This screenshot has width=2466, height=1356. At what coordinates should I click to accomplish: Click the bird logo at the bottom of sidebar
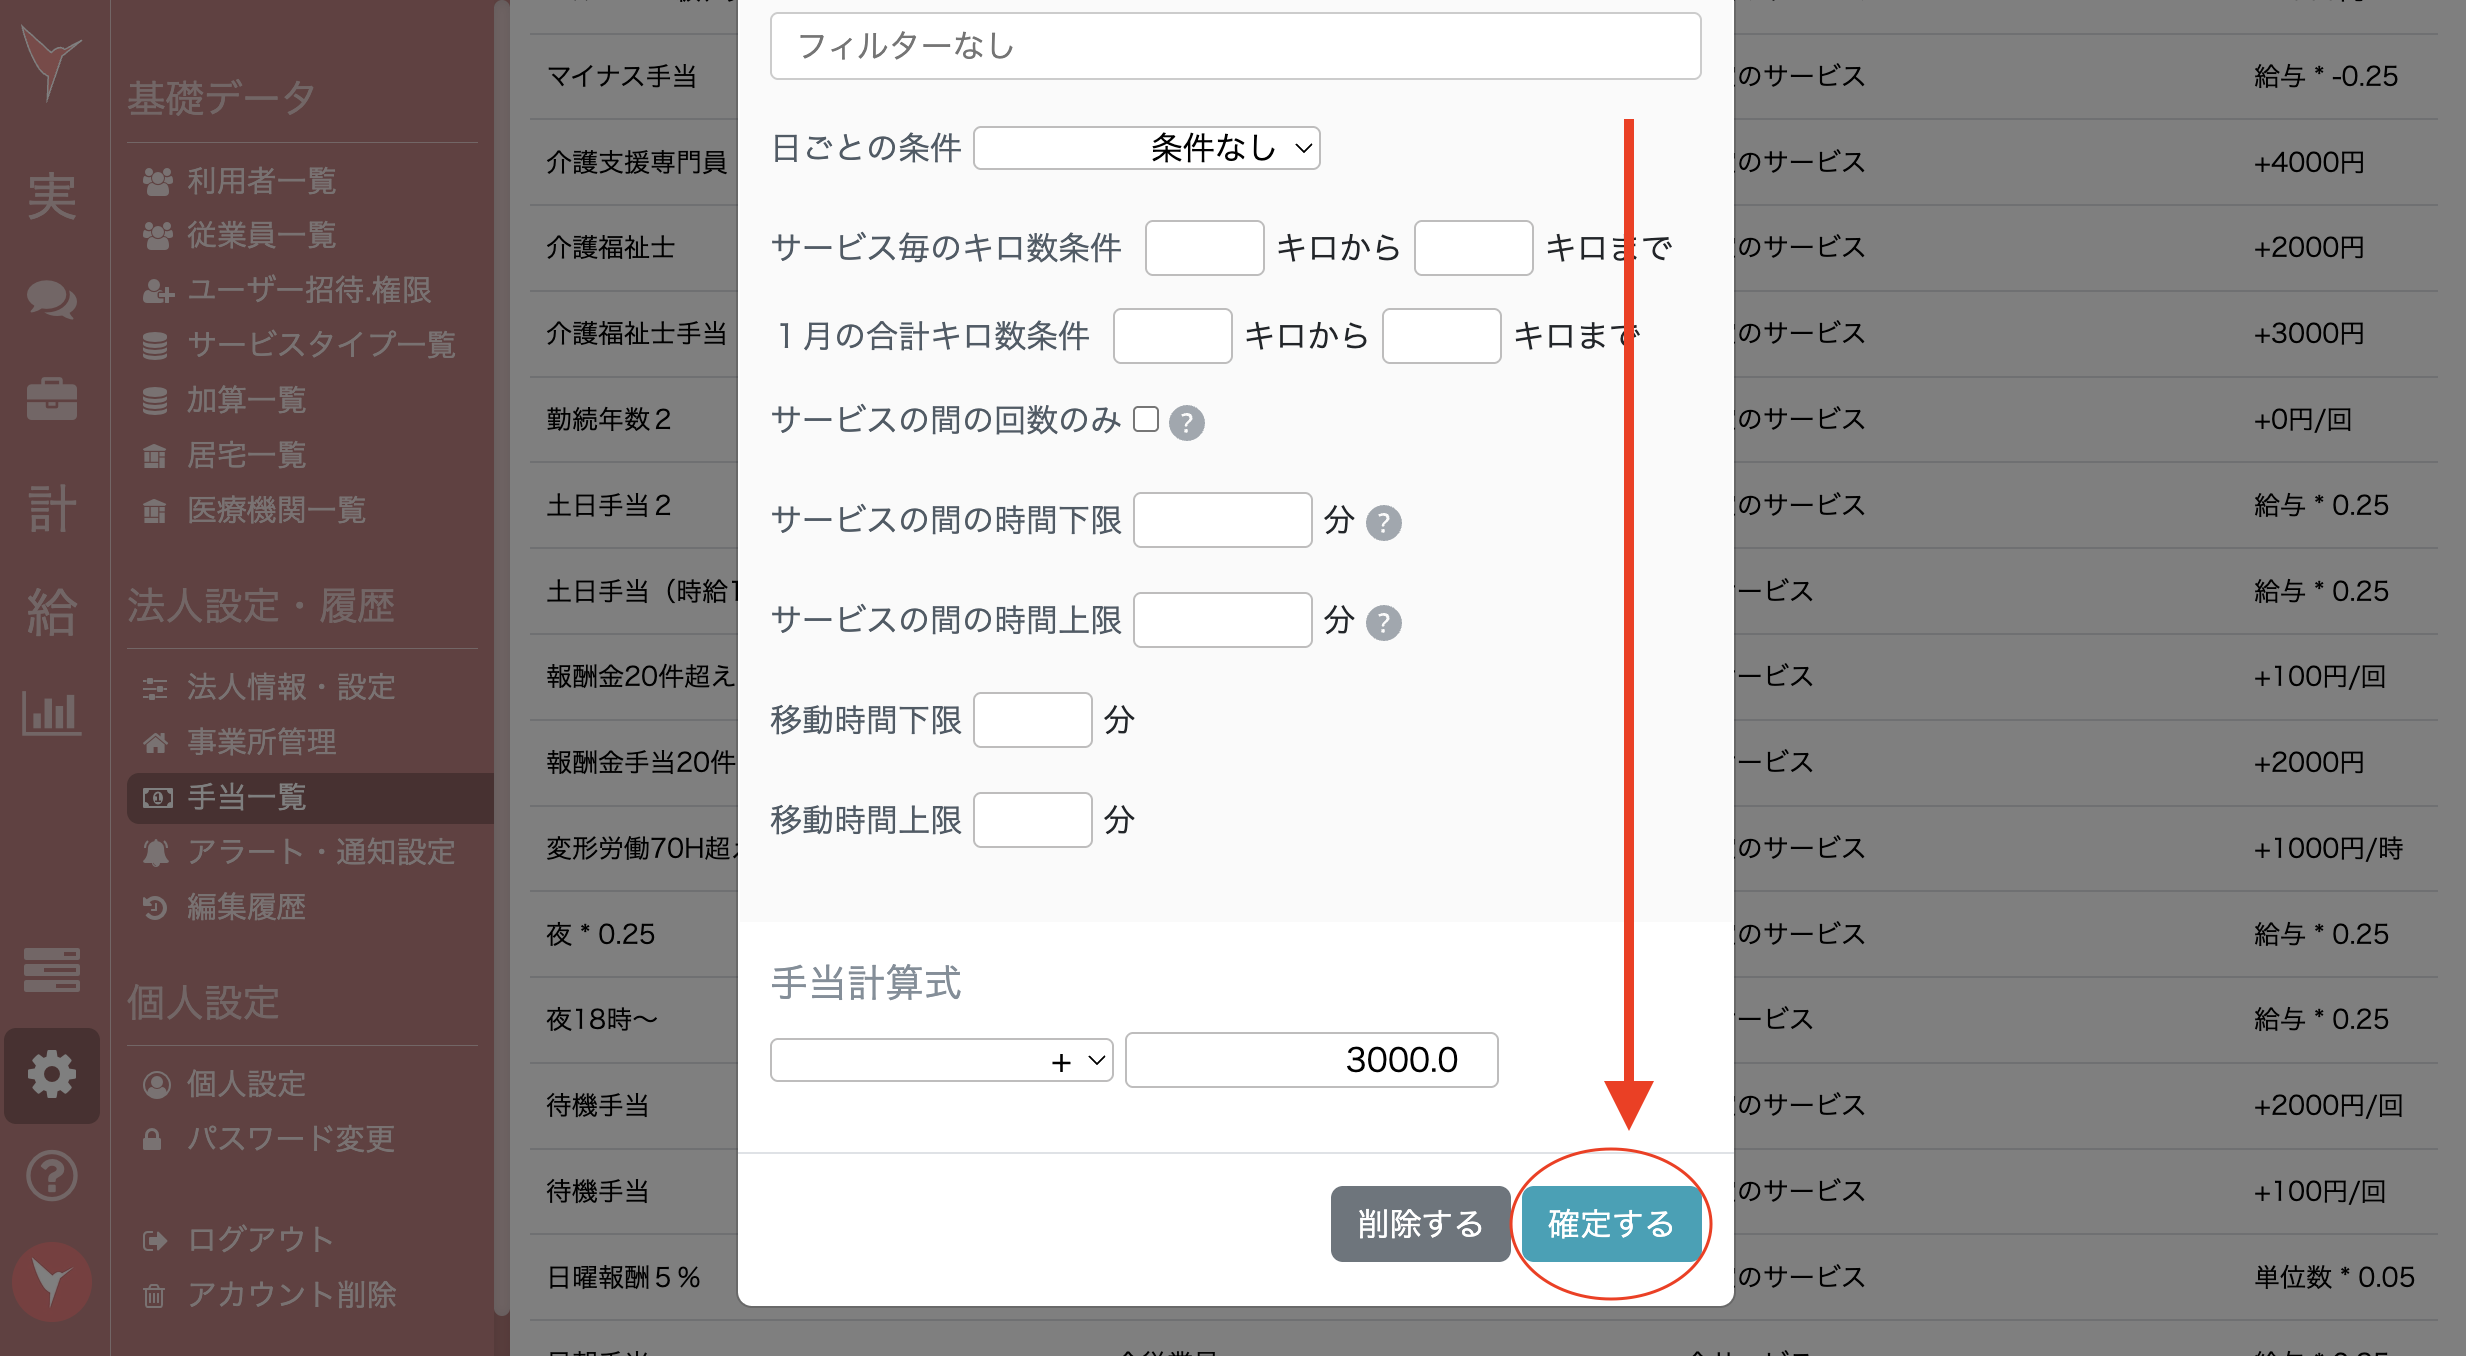51,1281
